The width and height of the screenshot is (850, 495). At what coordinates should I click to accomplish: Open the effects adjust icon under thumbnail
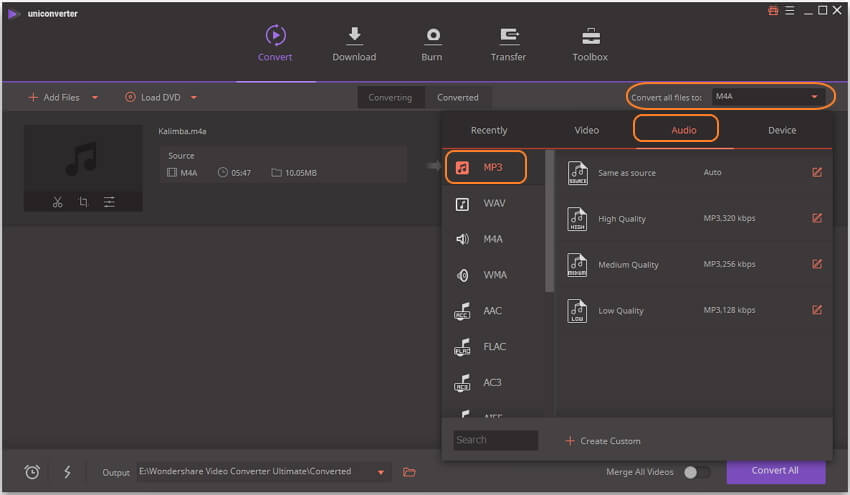(x=109, y=202)
